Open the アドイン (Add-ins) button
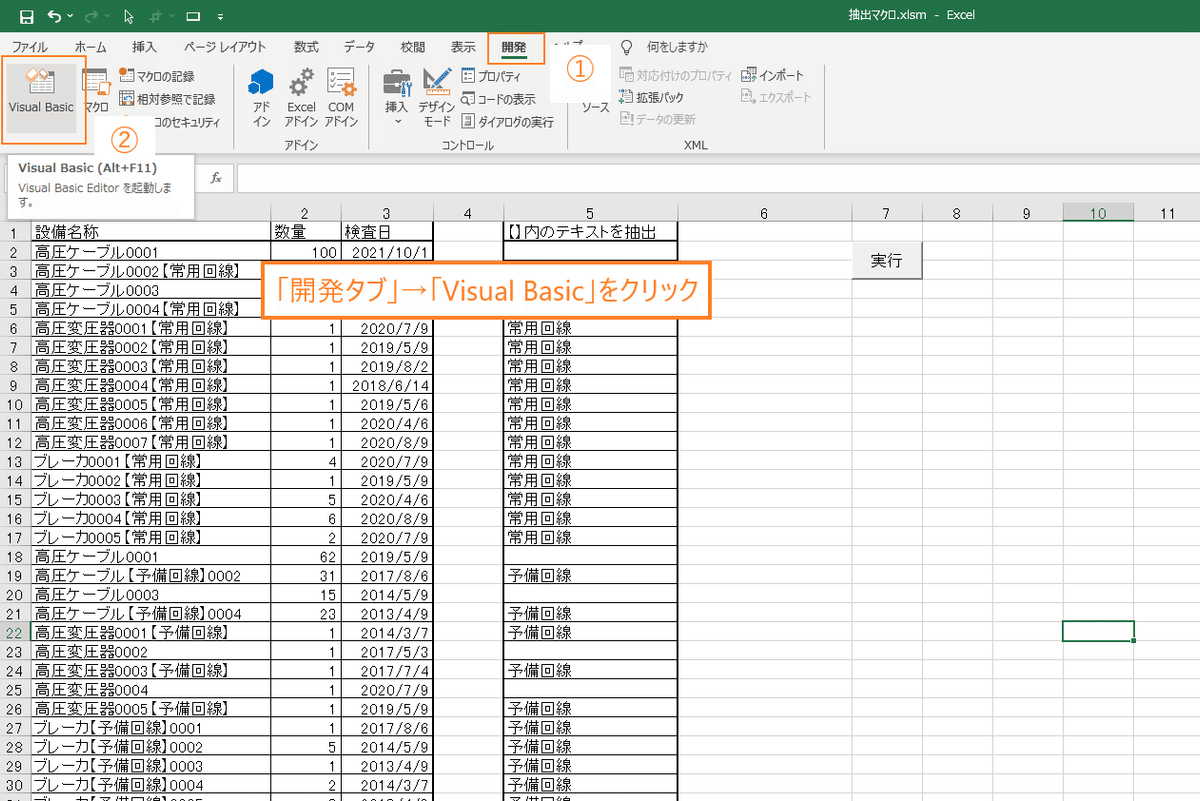This screenshot has width=1200, height=801. [261, 97]
